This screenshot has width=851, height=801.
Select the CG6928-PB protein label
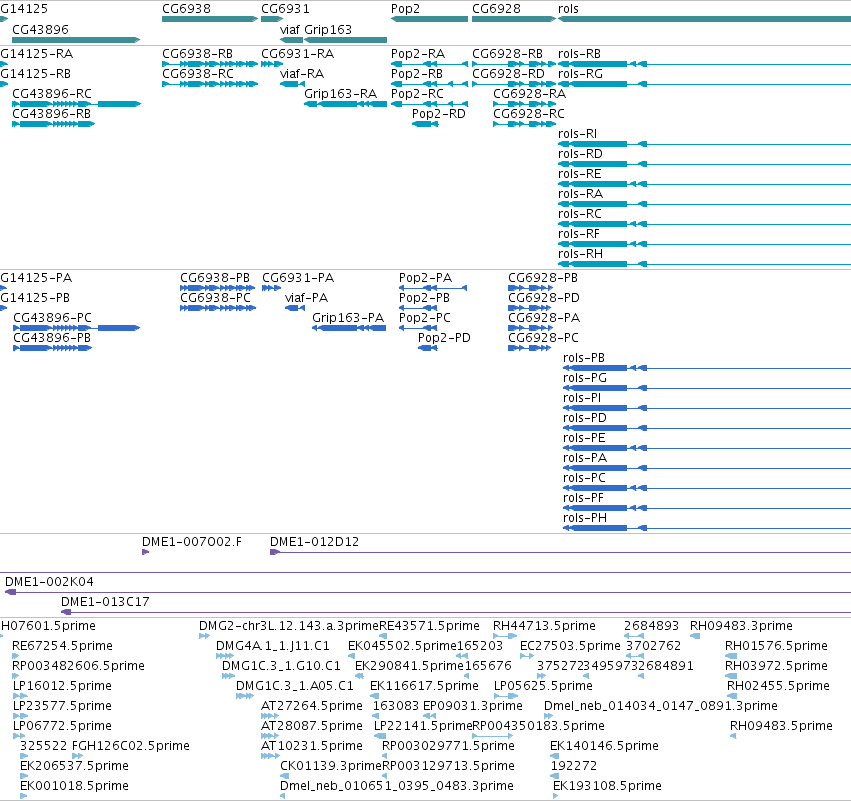click(x=543, y=278)
